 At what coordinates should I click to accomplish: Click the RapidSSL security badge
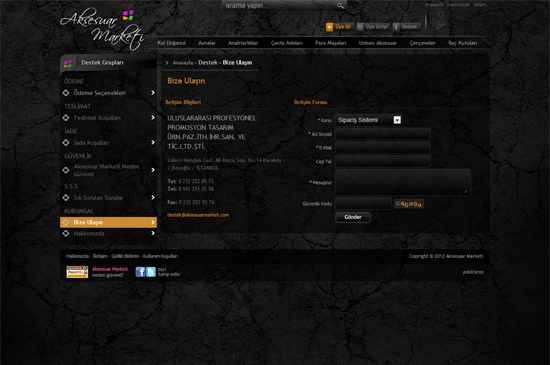pyautogui.click(x=77, y=272)
